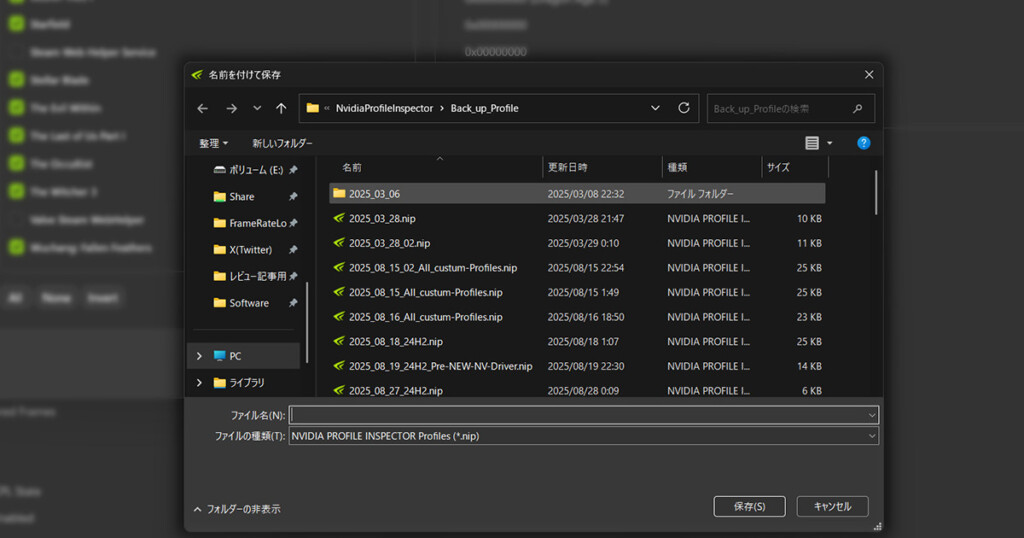Click the pin icon beside Software
The width and height of the screenshot is (1024, 538).
(x=293, y=303)
